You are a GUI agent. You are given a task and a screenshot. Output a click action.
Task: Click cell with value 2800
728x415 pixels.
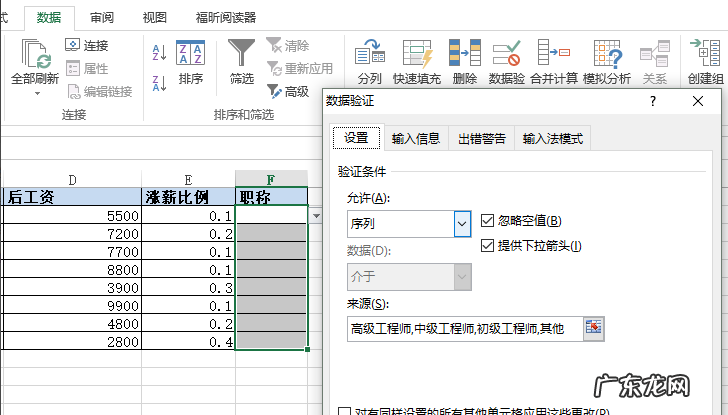pyautogui.click(x=72, y=342)
